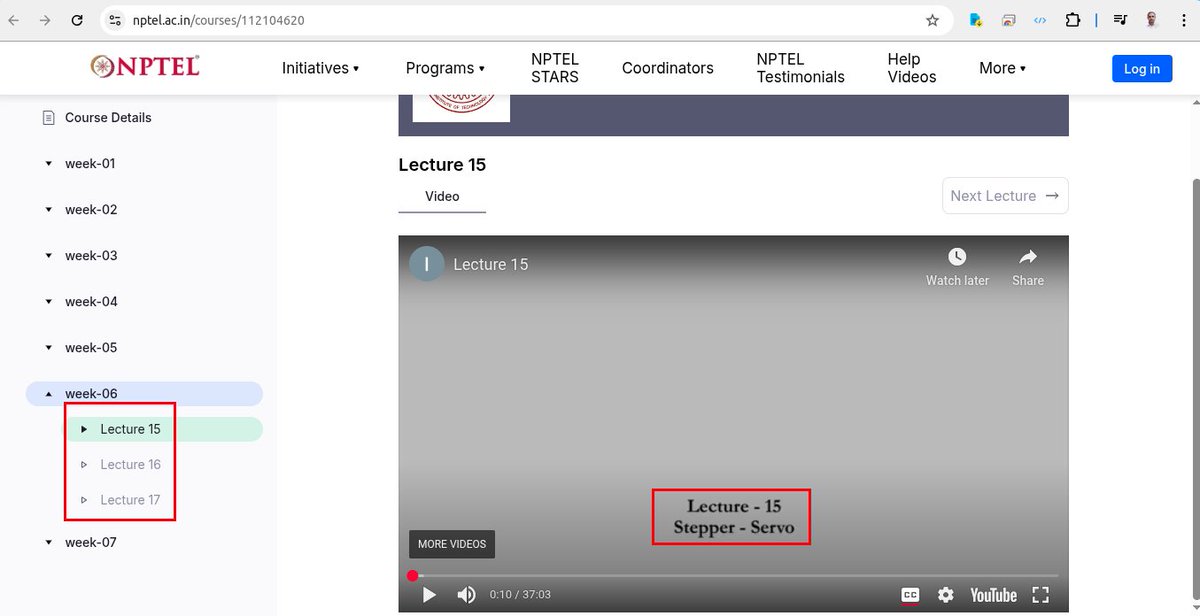The width and height of the screenshot is (1200, 616).
Task: Play the Lecture 15 video
Action: point(429,595)
